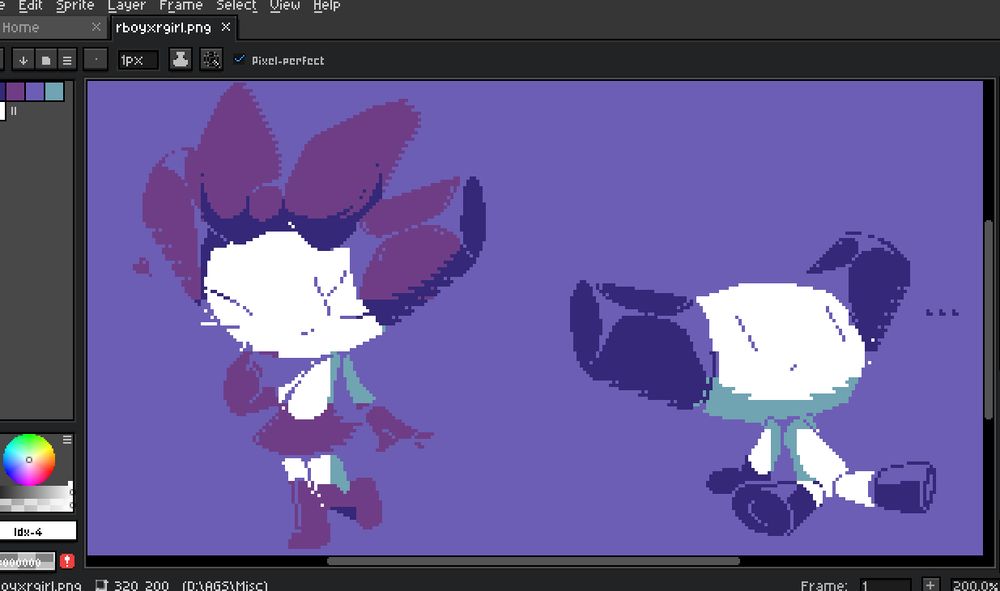Image resolution: width=1000 pixels, height=591 pixels.
Task: Click the small dot brush preview toggle
Action: (95, 59)
